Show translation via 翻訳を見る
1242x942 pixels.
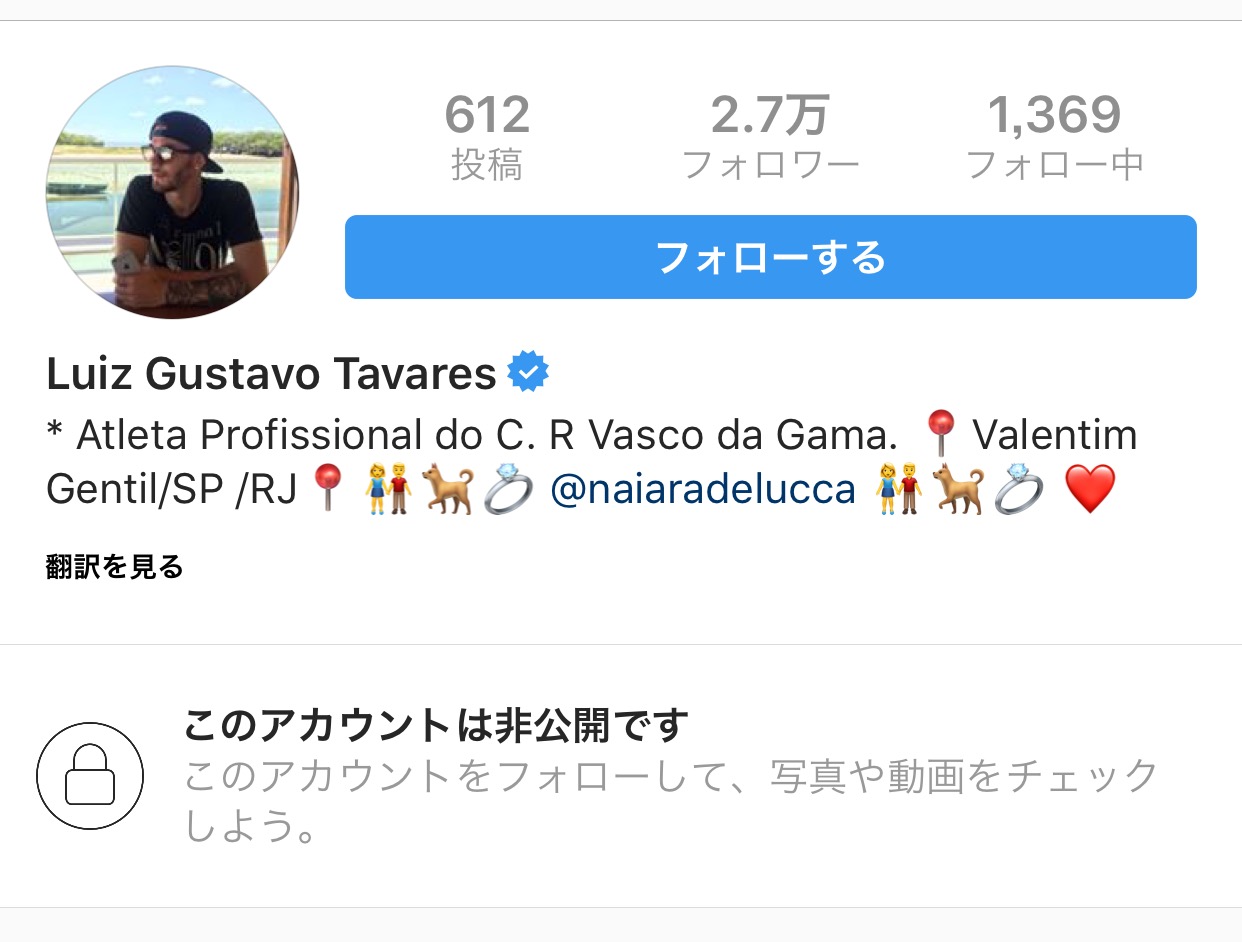pyautogui.click(x=115, y=567)
